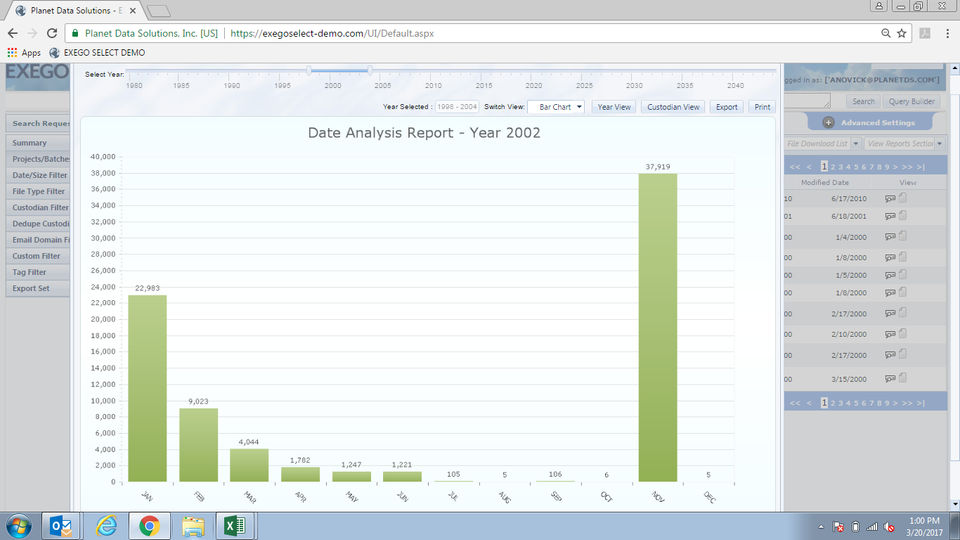Click view icon for 2/10/2000 row
The width and height of the screenshot is (960, 540).
tap(890, 334)
